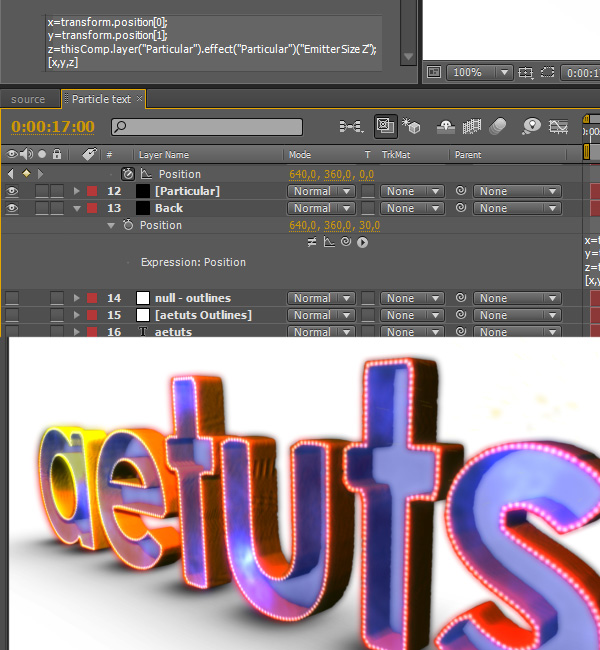The height and width of the screenshot is (650, 600).
Task: Expand the Particular layer properties
Action: tap(76, 191)
